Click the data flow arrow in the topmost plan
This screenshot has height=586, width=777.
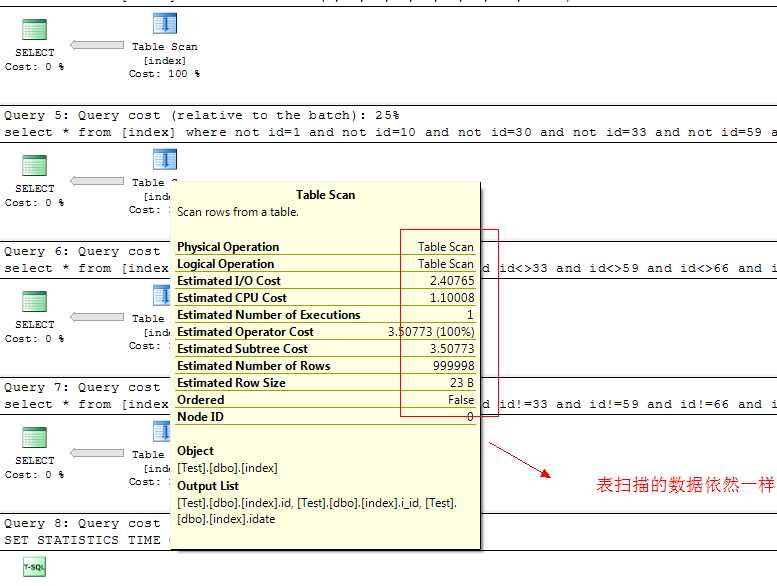click(97, 45)
